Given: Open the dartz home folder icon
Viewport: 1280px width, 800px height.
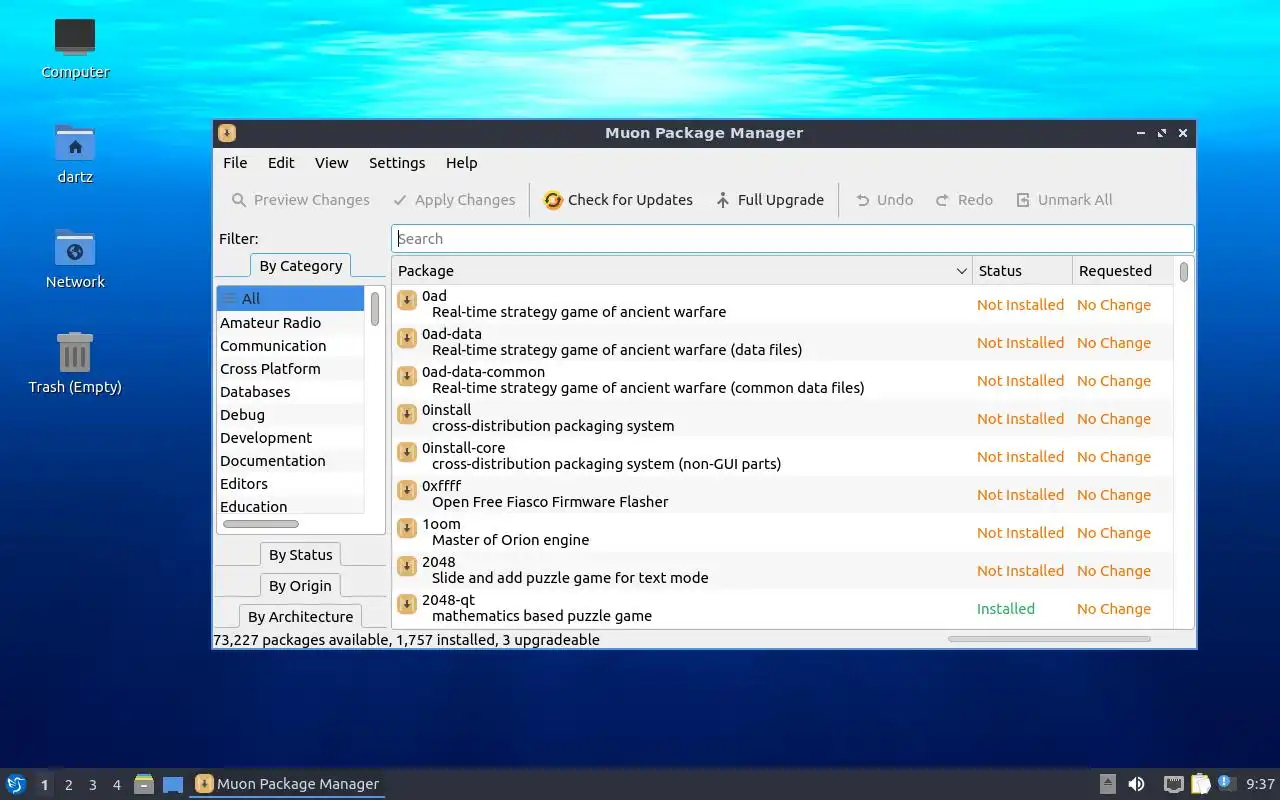Looking at the screenshot, I should [x=75, y=153].
